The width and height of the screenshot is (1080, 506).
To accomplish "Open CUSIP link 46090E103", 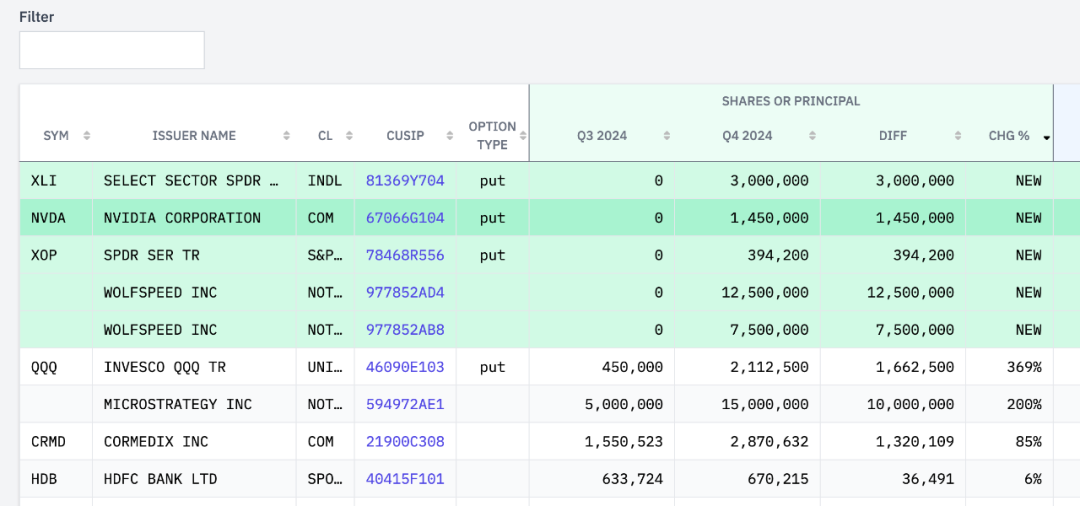I will (x=405, y=367).
